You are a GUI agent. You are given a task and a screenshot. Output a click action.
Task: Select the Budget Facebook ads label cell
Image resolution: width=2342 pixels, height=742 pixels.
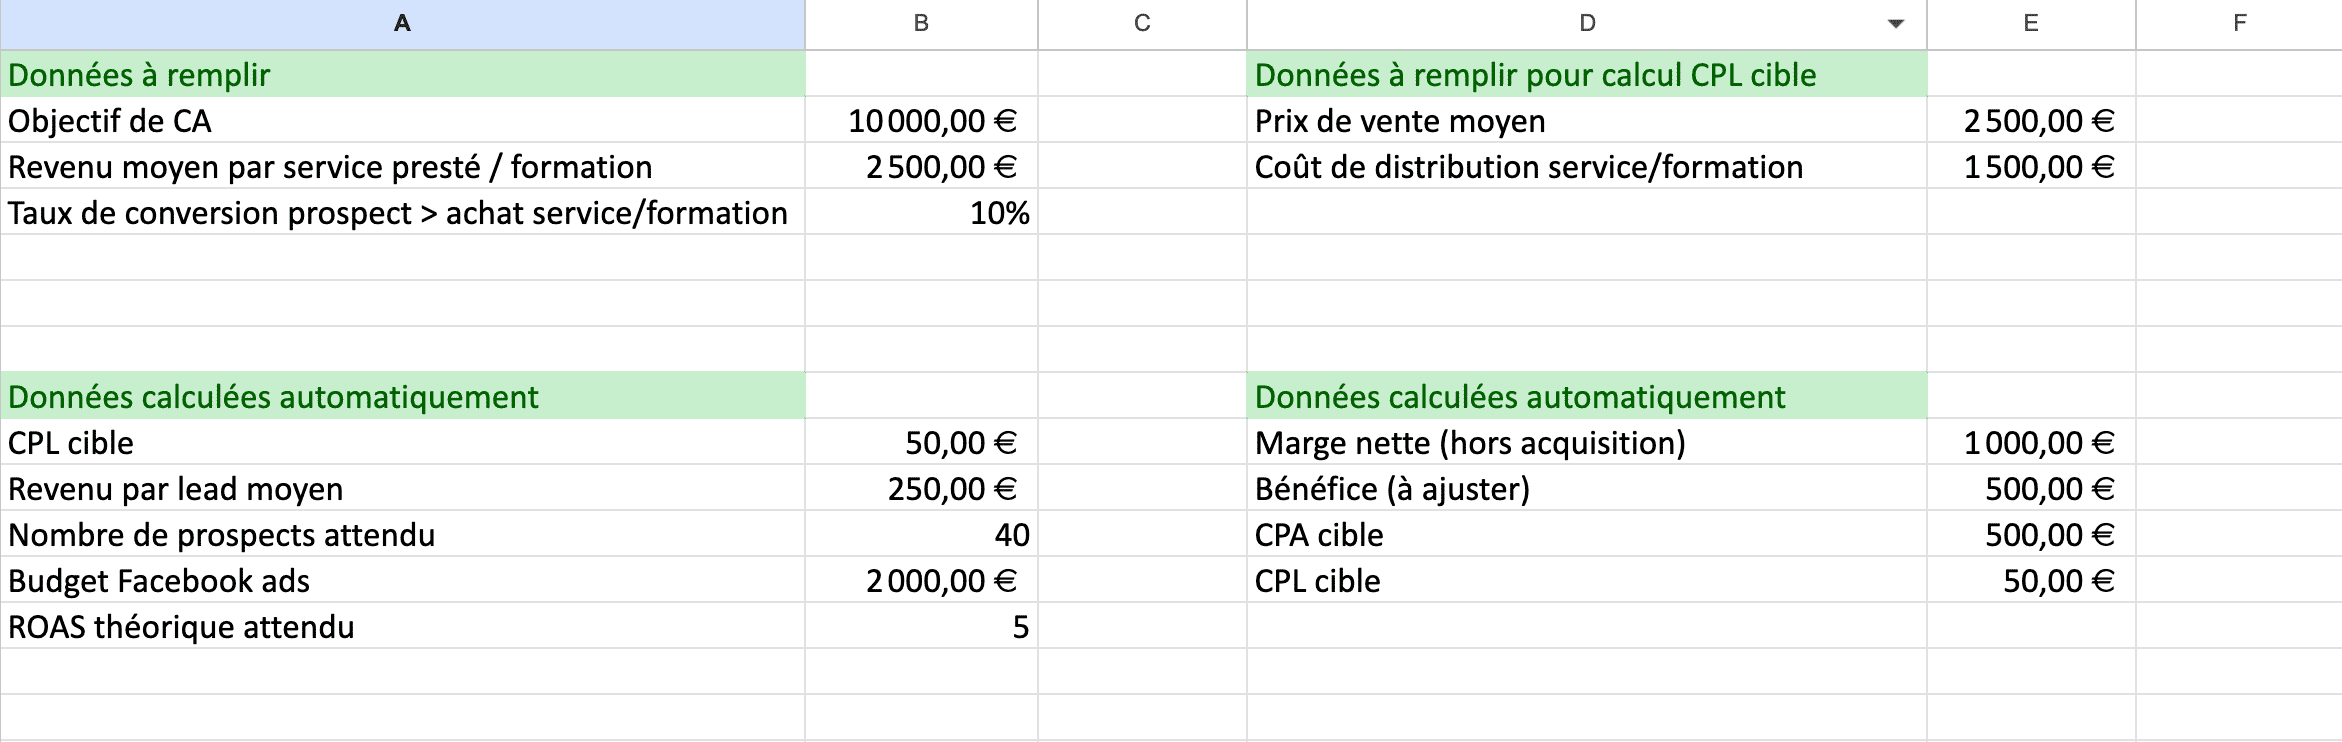pos(402,581)
